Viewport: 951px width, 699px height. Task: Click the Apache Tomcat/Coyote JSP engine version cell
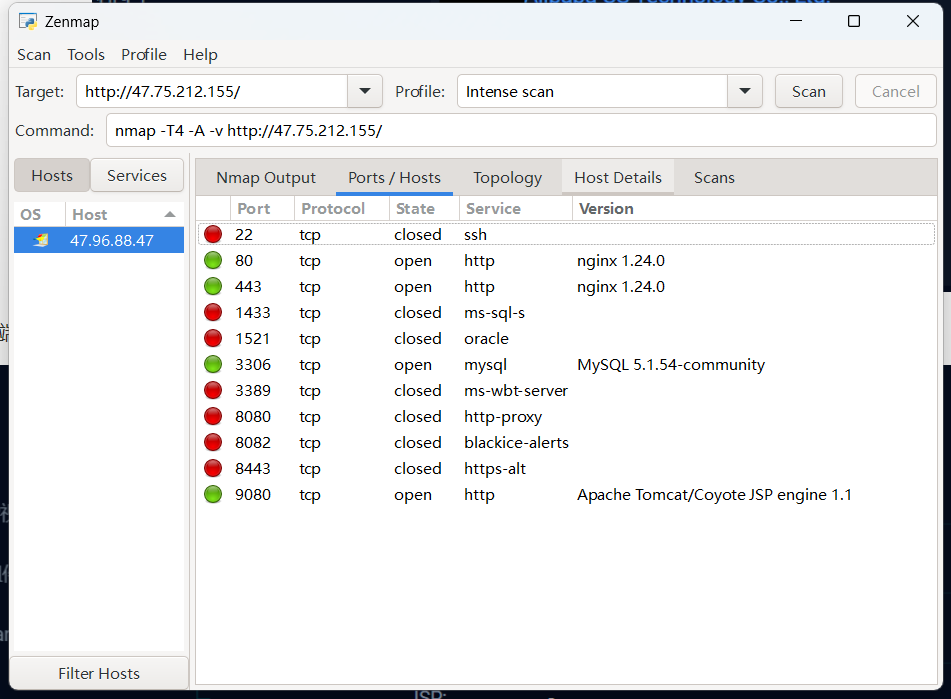[714, 495]
